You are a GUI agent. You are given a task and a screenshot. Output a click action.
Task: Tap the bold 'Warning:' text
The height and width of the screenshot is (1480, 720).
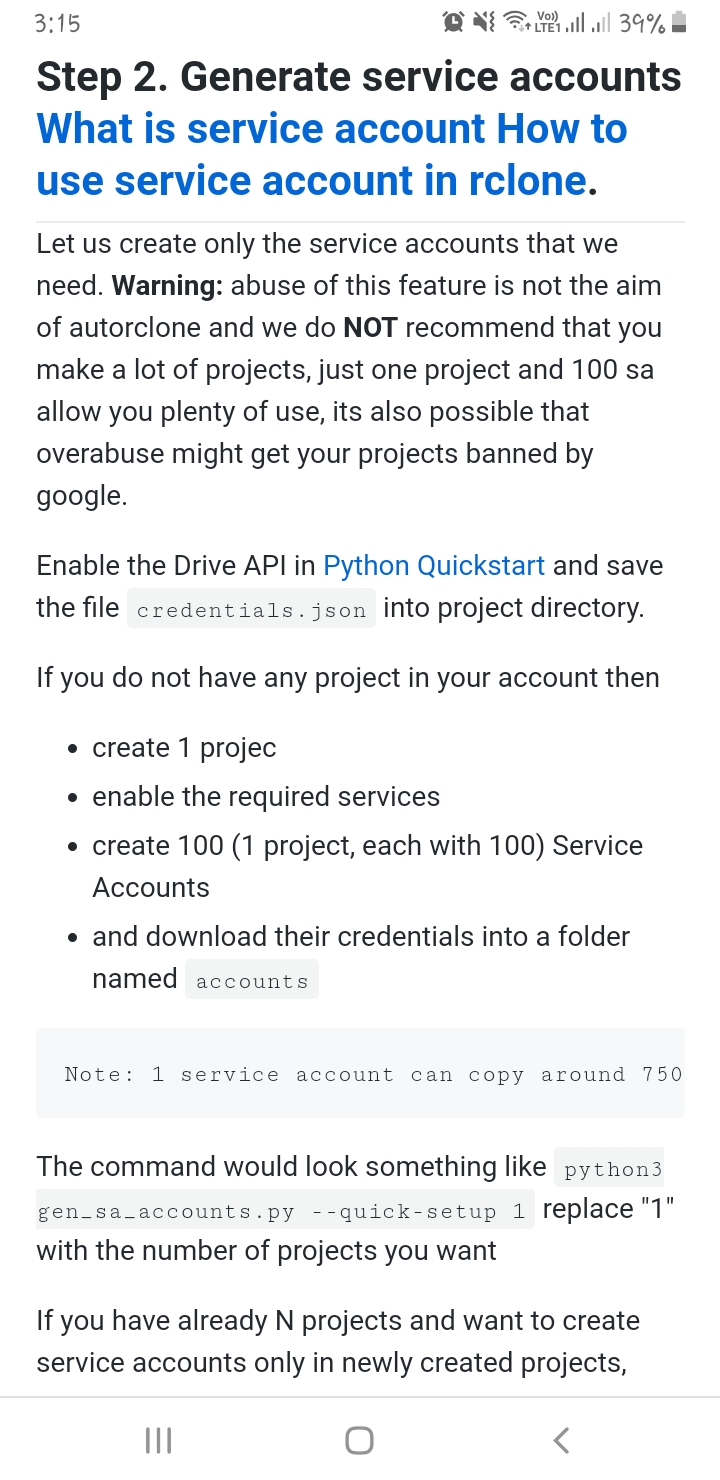click(x=168, y=286)
